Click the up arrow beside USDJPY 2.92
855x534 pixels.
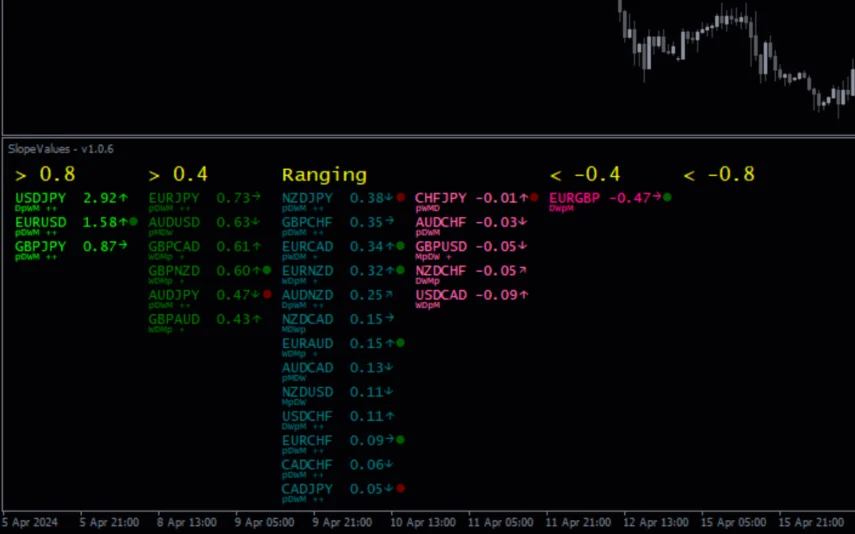[x=123, y=198]
